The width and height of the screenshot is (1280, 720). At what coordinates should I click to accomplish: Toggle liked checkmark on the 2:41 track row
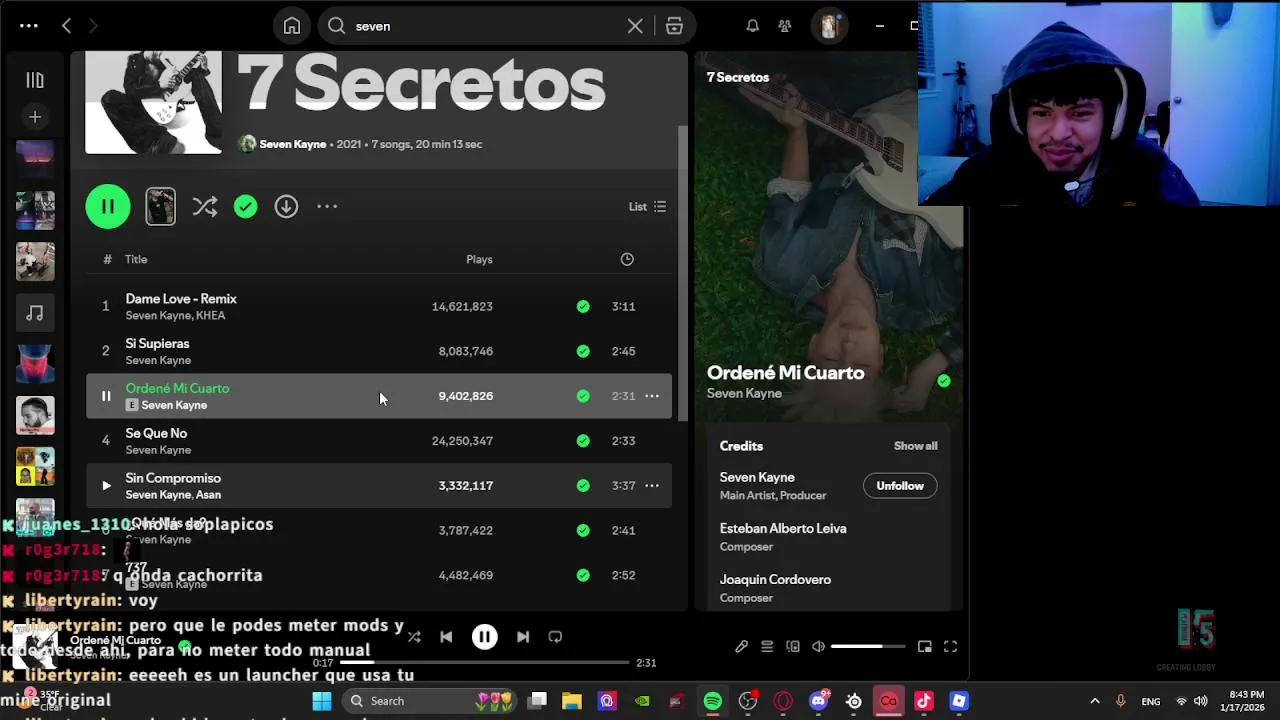pos(583,531)
